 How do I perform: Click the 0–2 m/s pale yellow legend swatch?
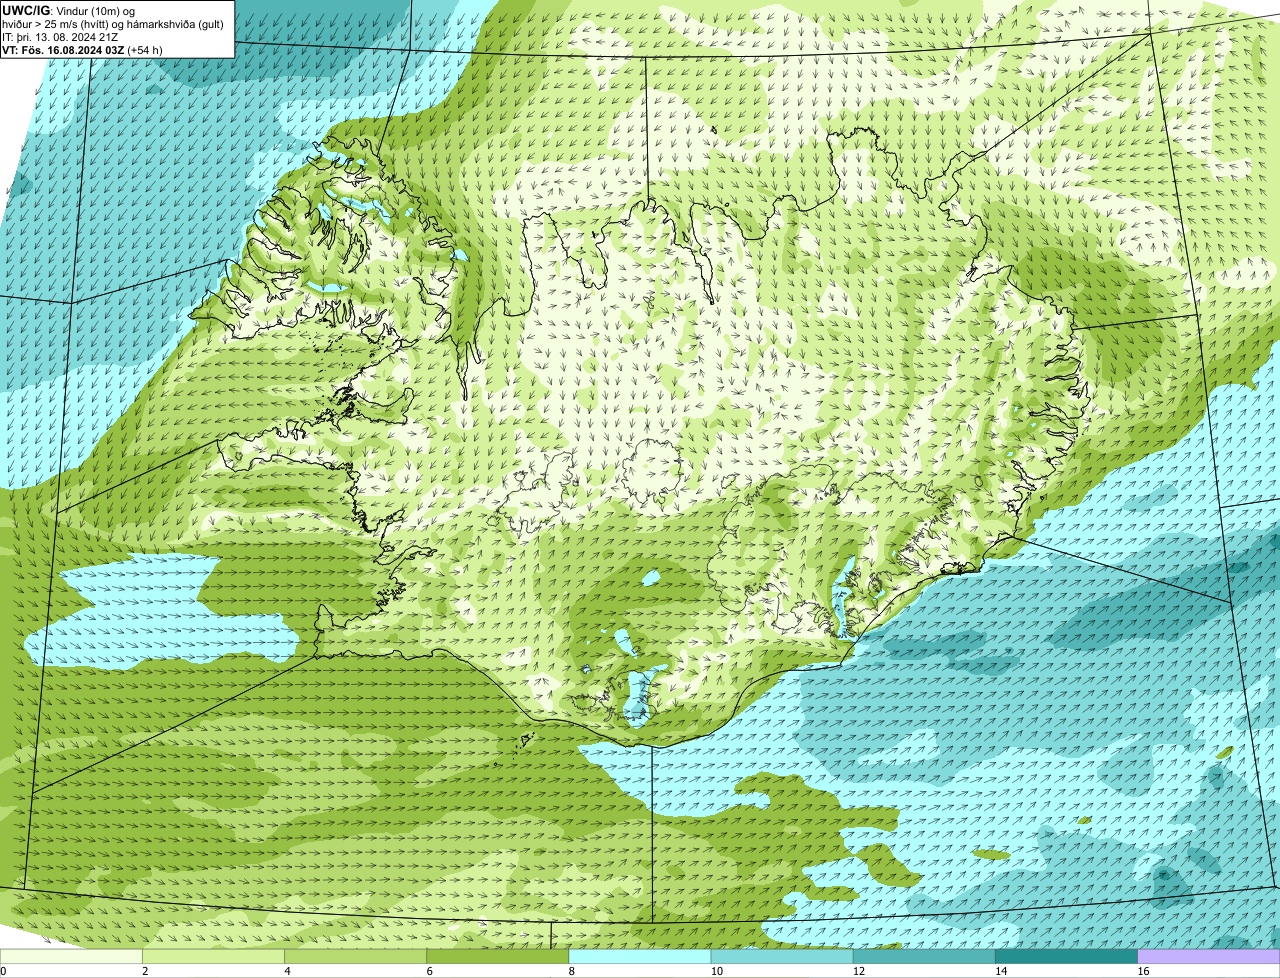click(72, 957)
